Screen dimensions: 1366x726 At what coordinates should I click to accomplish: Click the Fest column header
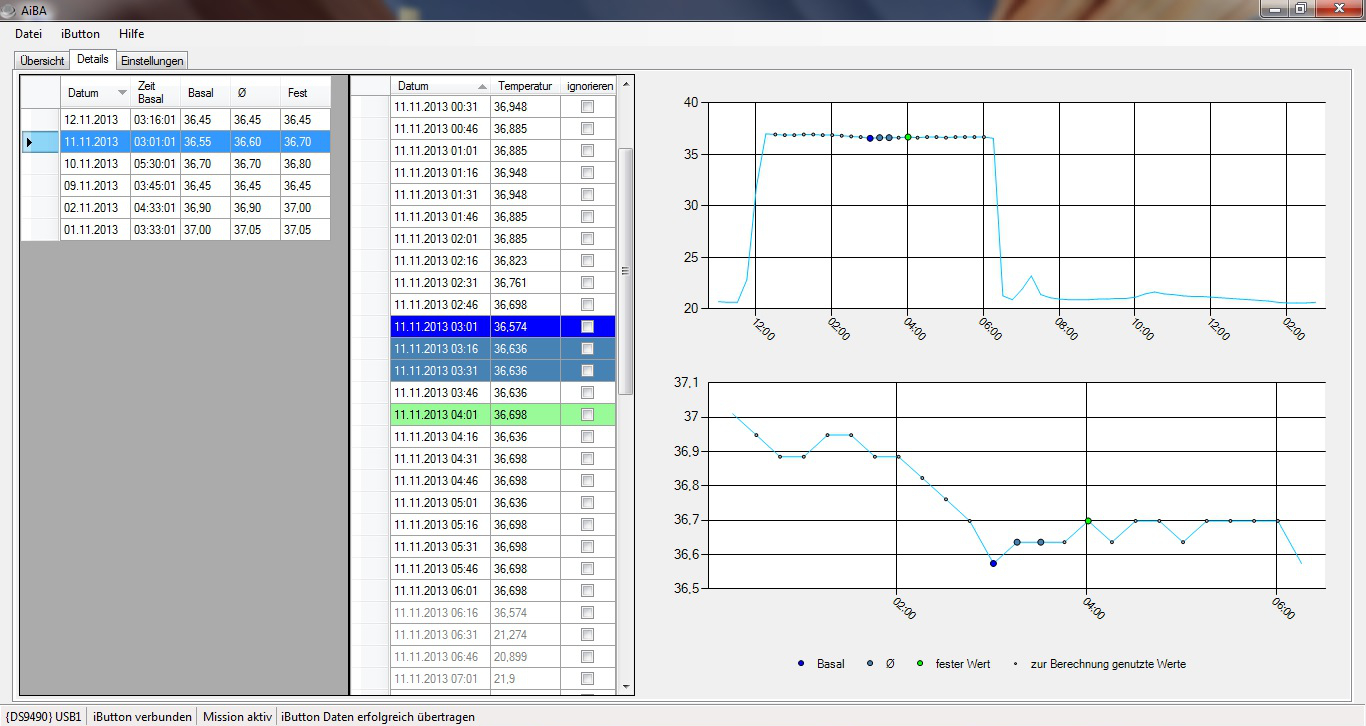[x=305, y=93]
